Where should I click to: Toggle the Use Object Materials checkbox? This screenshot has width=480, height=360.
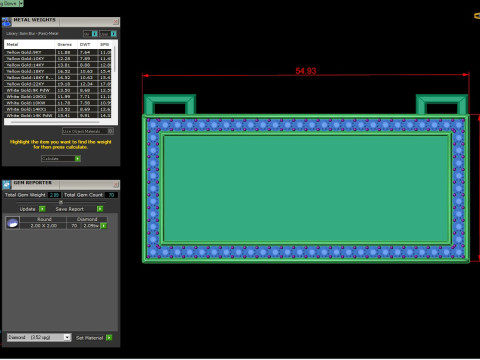[111, 131]
